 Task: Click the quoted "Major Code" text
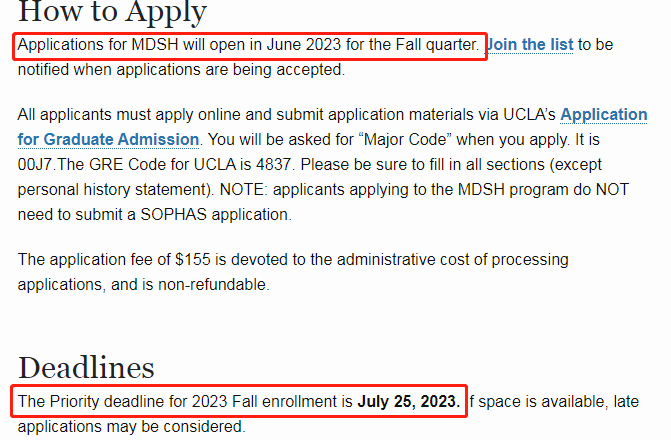[x=405, y=140]
